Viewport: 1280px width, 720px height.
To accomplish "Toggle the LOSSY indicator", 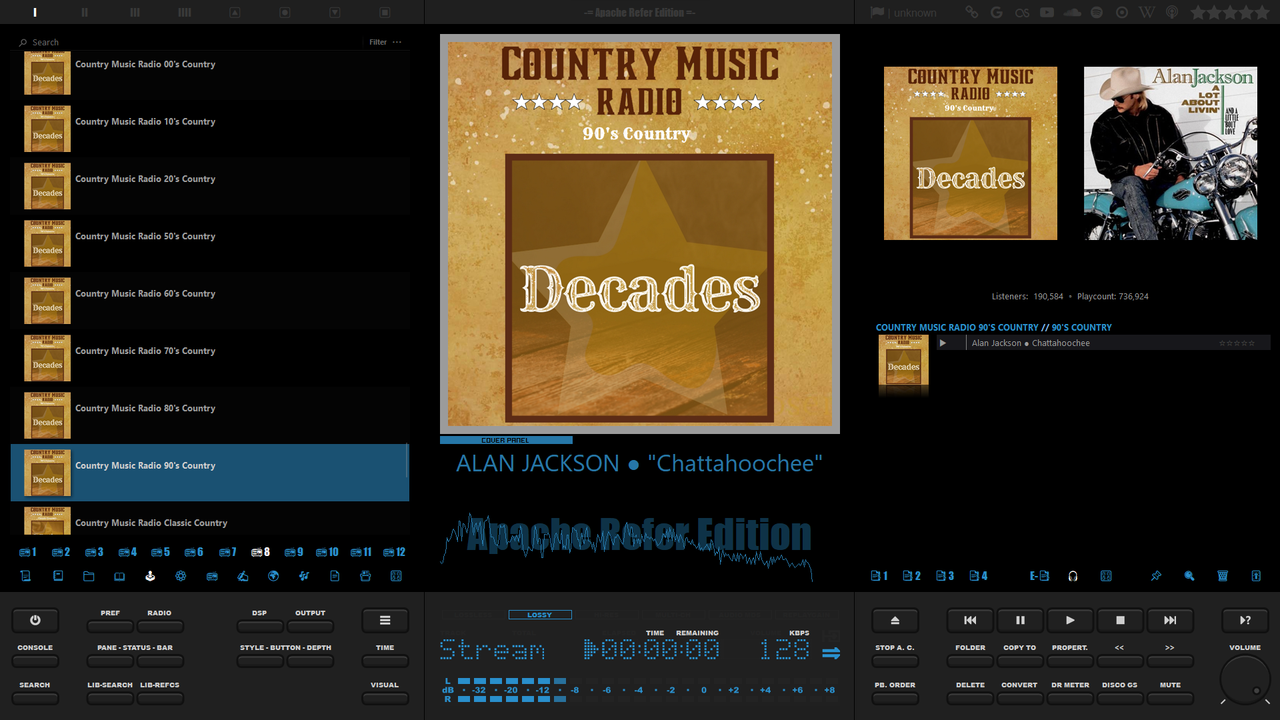I will point(540,615).
